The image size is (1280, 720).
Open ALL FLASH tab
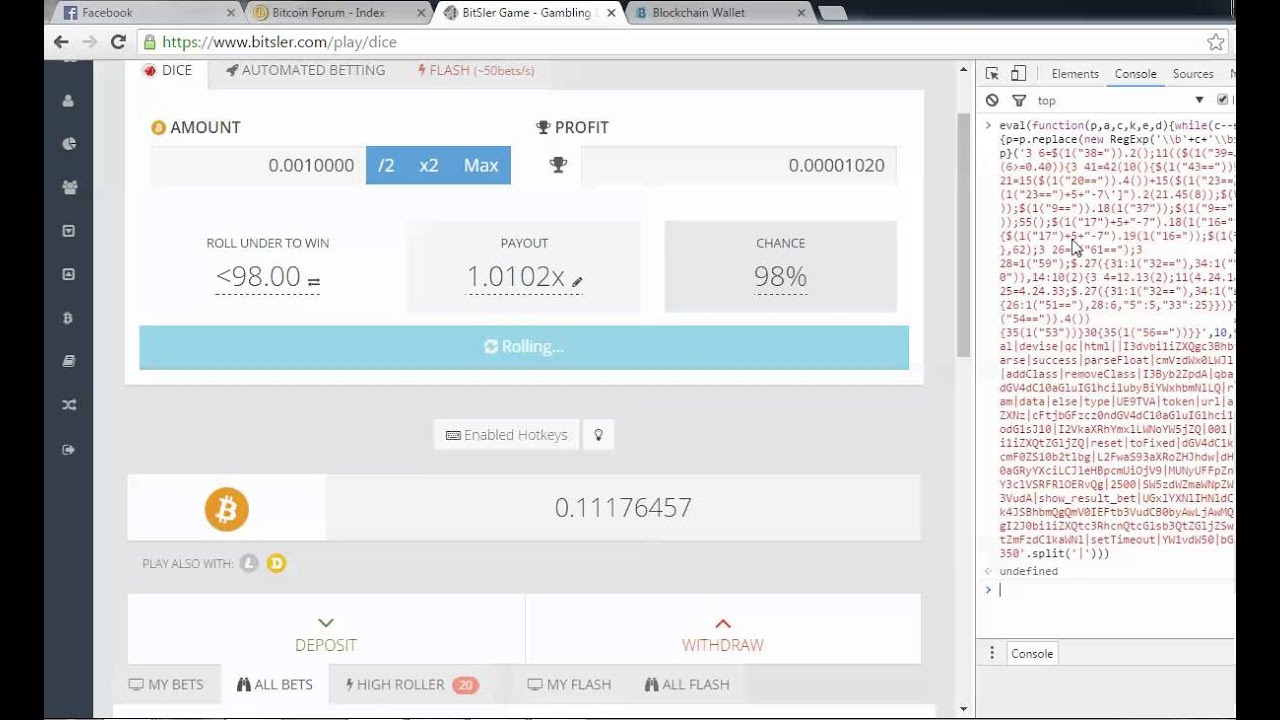(x=687, y=685)
